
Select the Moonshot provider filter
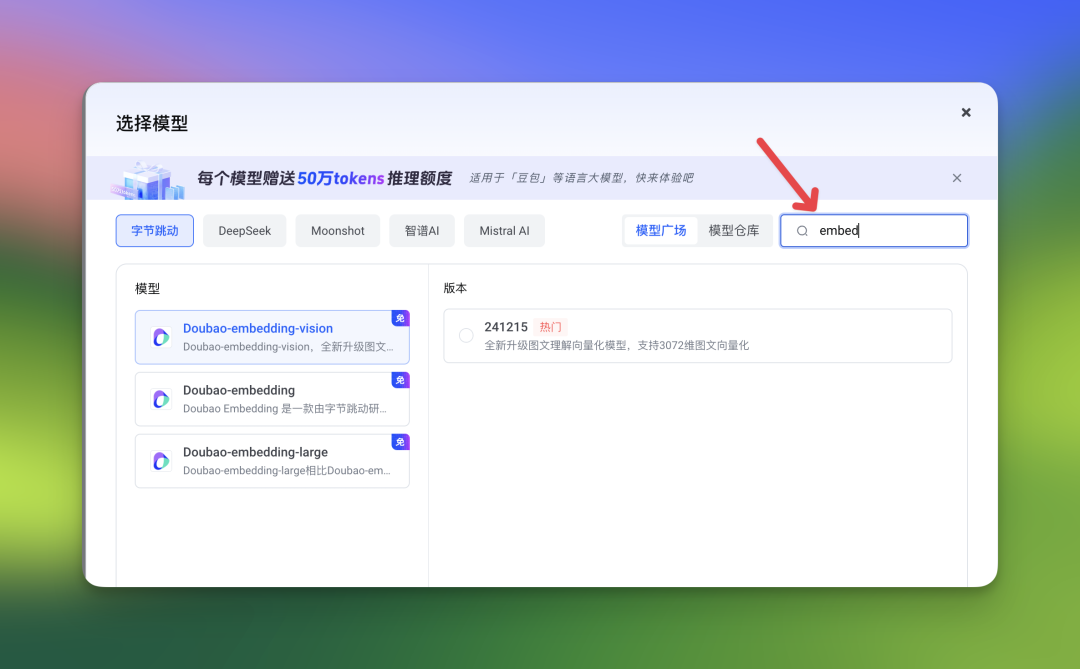pos(338,231)
